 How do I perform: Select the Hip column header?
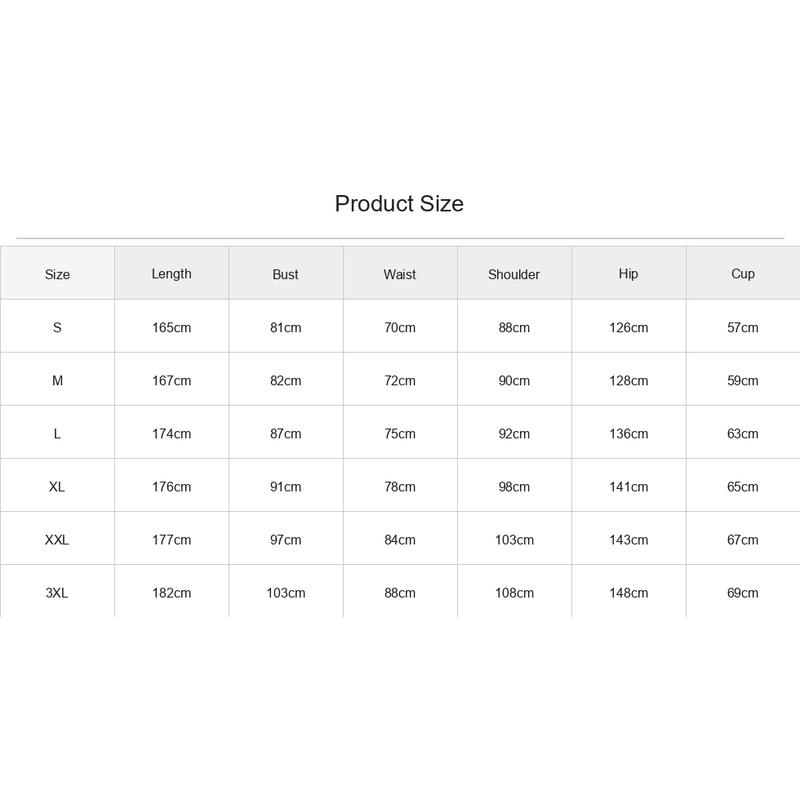[x=628, y=274]
